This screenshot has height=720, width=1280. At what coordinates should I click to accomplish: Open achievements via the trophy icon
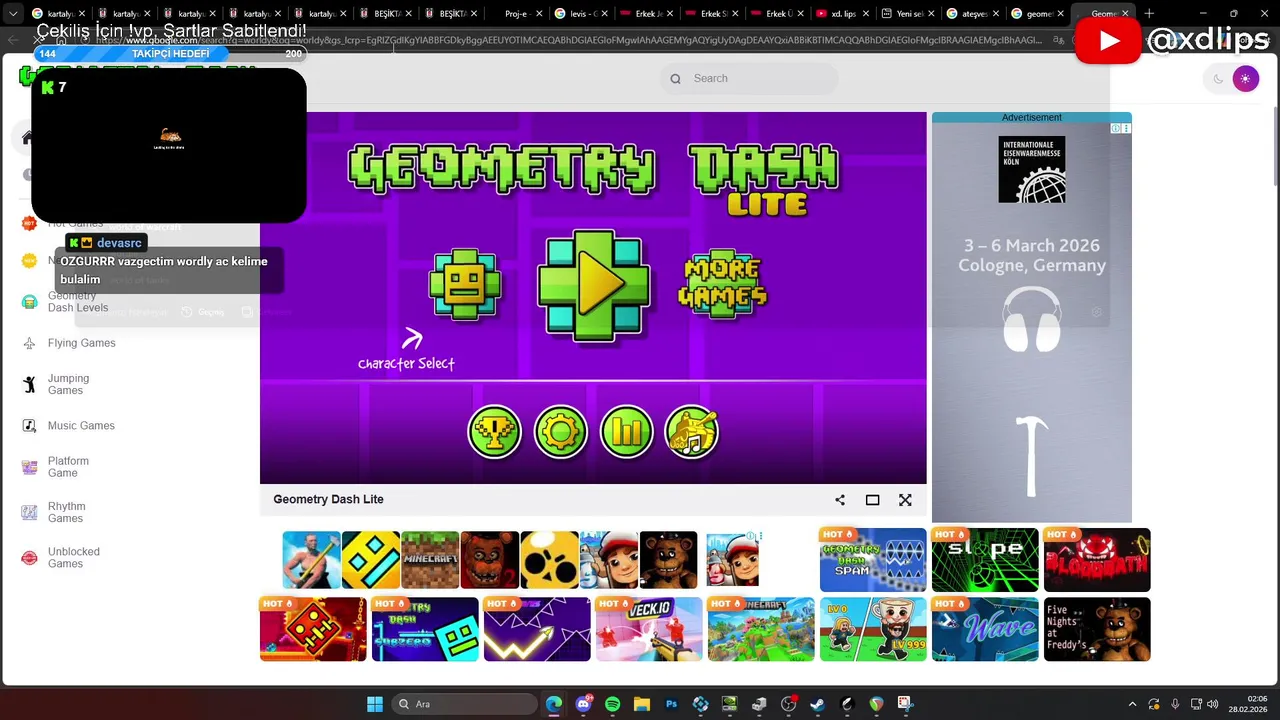tap(494, 432)
